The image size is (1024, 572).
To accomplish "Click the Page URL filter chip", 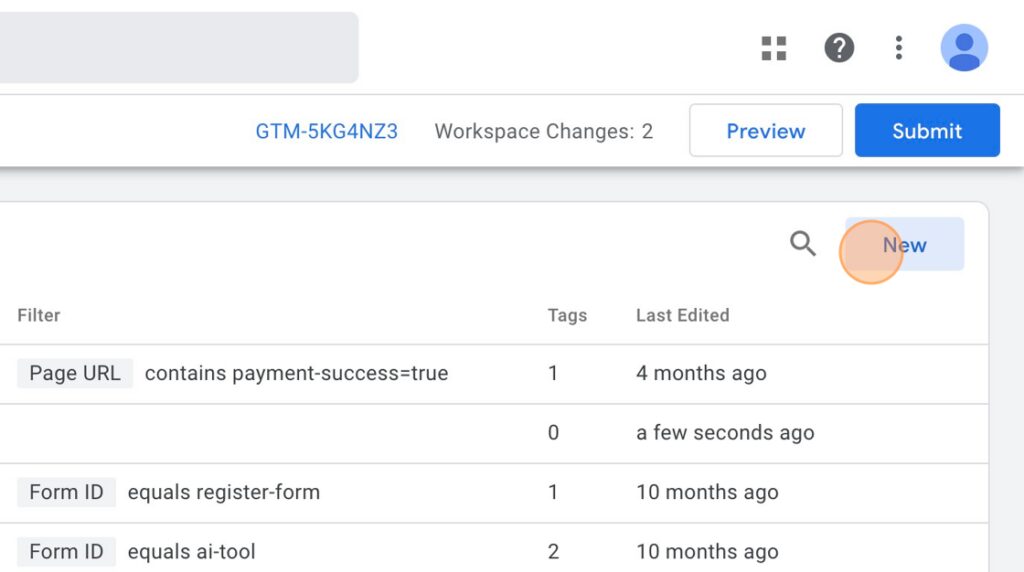I will [75, 373].
